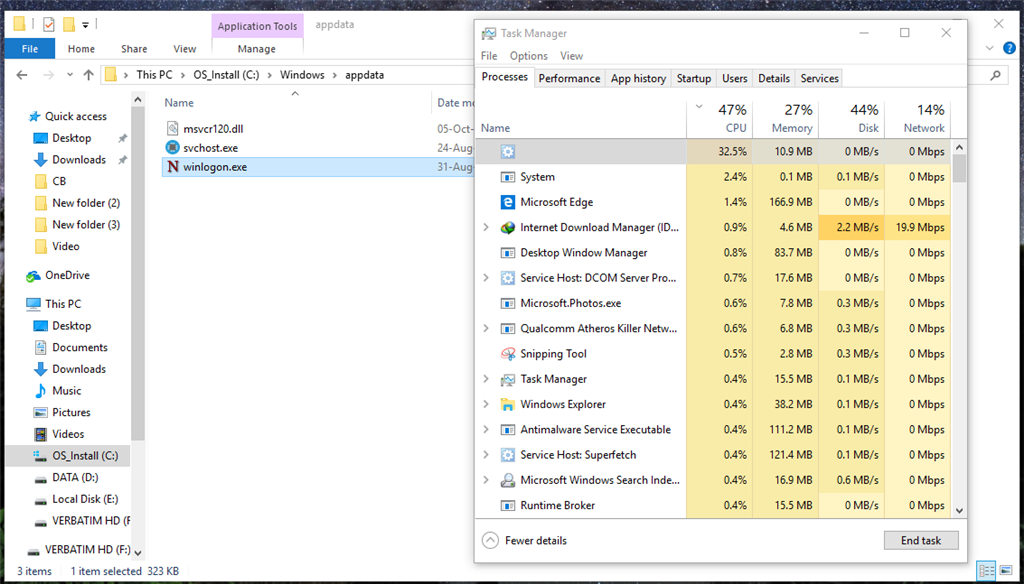
Task: Switch to the Startup tab
Action: click(x=694, y=78)
